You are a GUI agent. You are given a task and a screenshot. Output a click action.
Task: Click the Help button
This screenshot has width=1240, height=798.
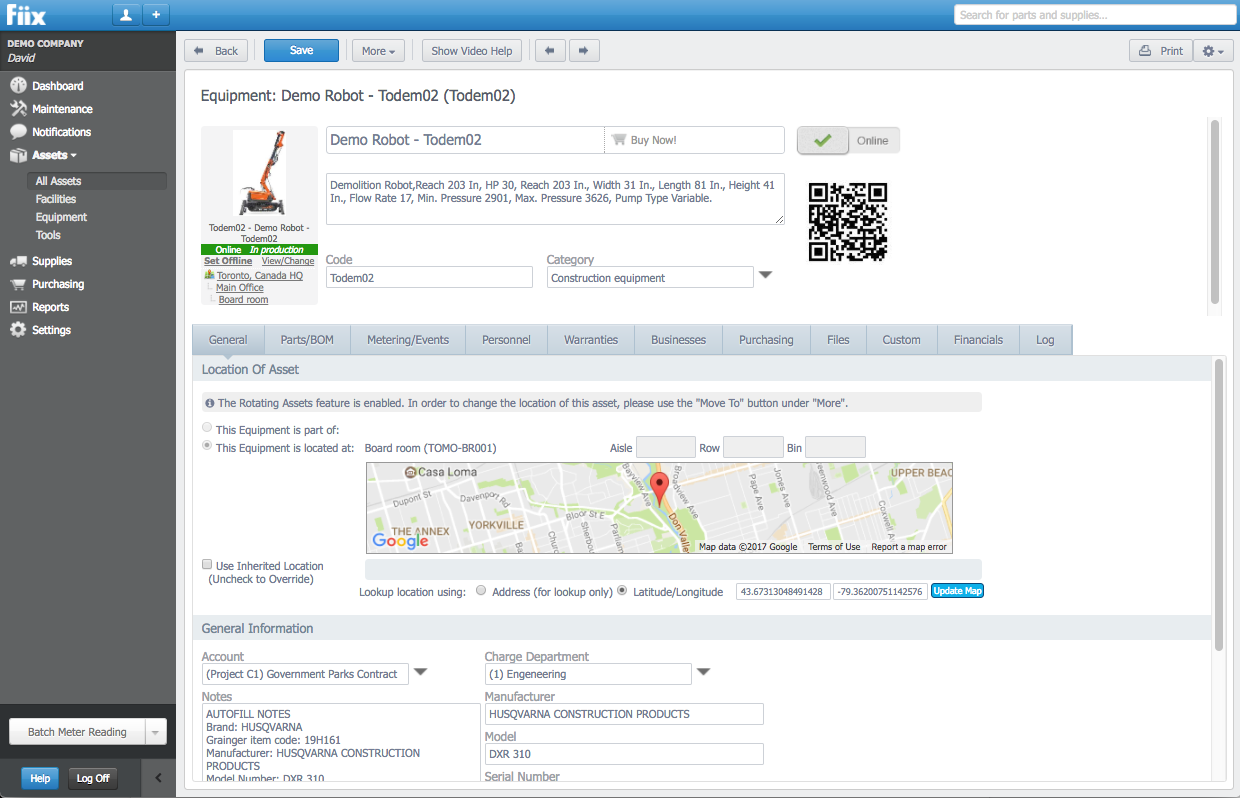click(40, 778)
